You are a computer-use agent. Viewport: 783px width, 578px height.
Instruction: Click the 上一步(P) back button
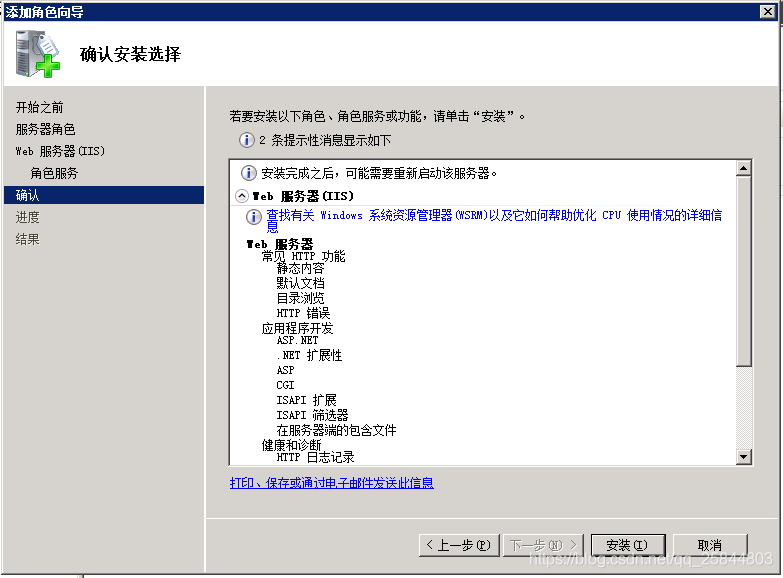[459, 545]
